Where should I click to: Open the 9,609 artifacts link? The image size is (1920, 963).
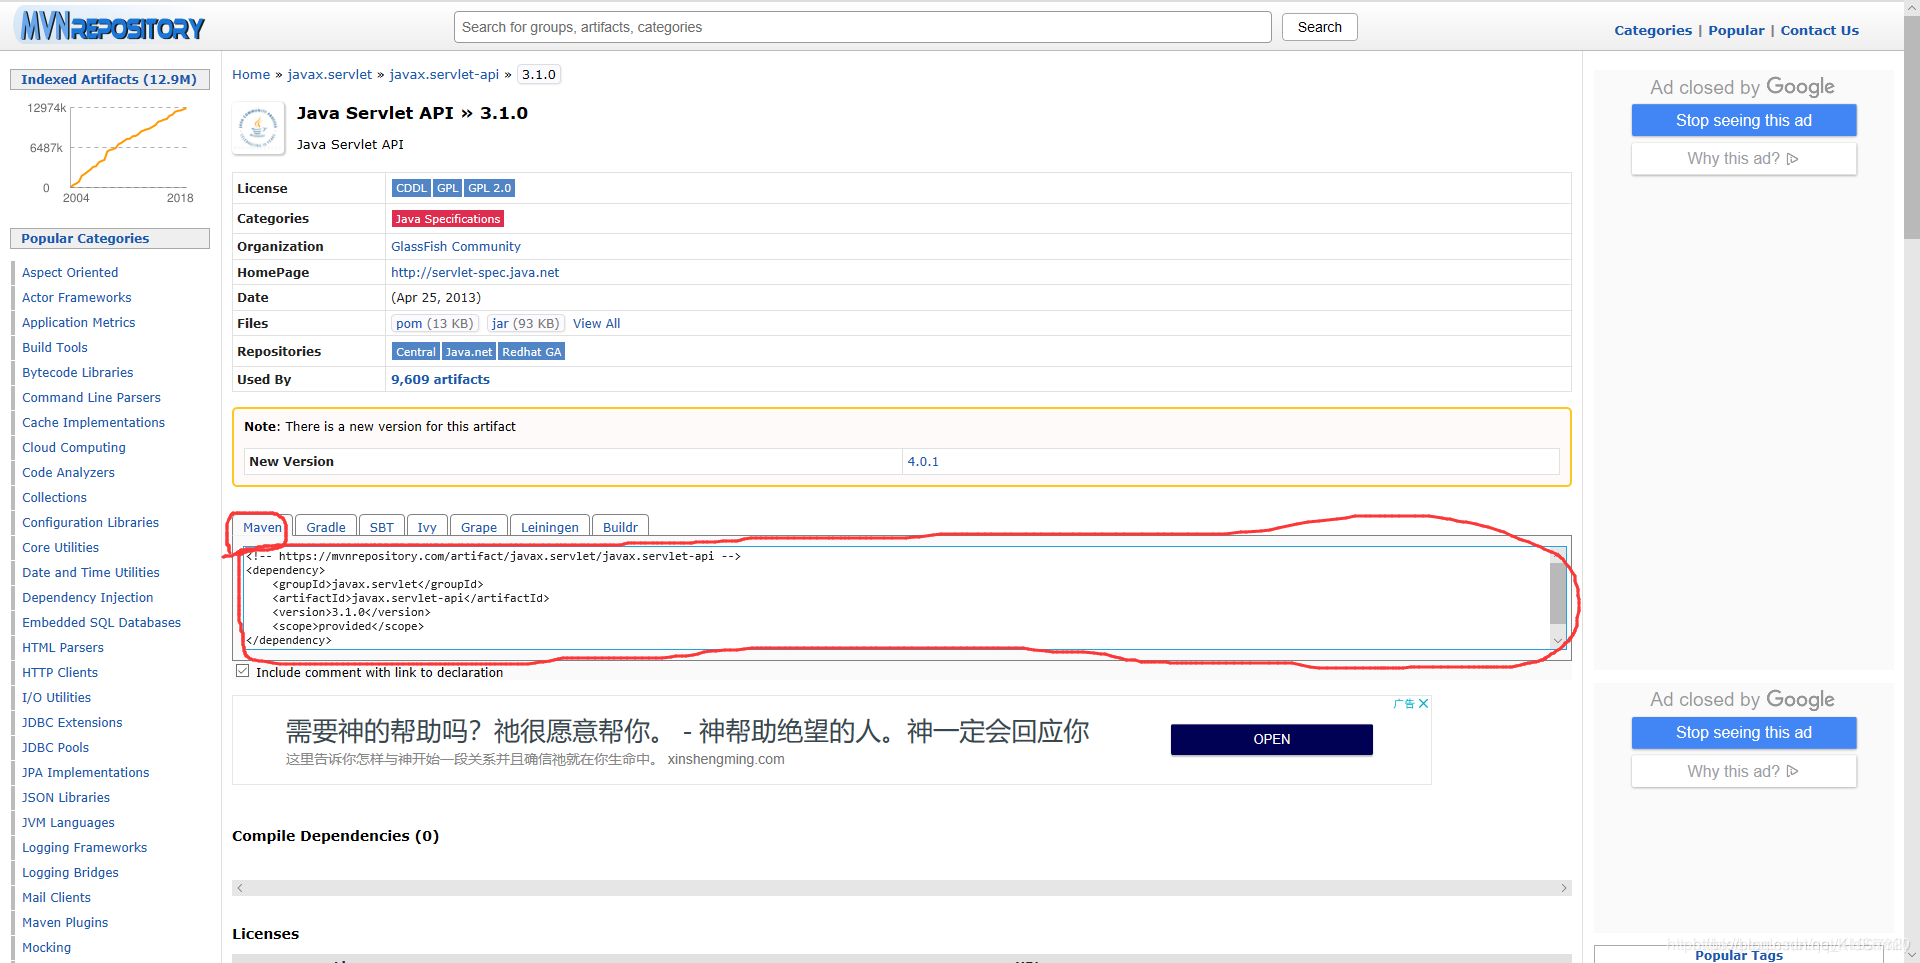point(441,379)
